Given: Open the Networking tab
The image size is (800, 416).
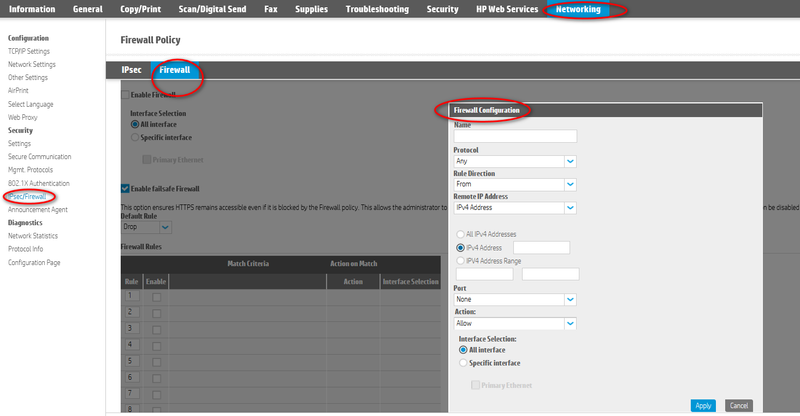Looking at the screenshot, I should (579, 9).
